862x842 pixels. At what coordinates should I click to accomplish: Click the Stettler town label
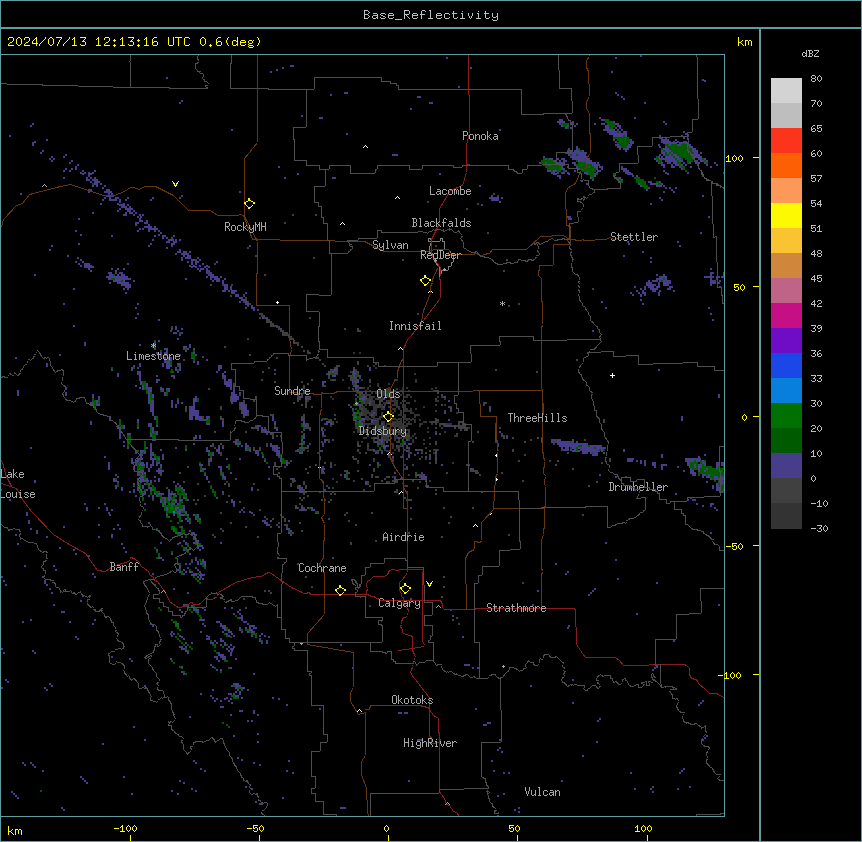point(634,237)
